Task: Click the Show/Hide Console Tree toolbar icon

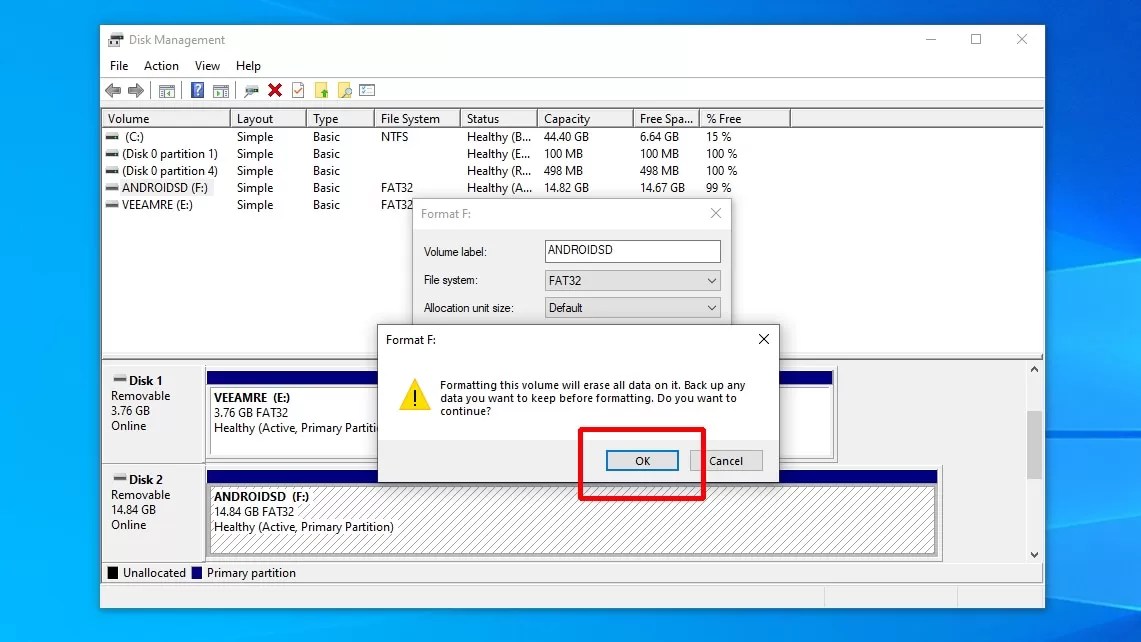Action: click(x=166, y=90)
